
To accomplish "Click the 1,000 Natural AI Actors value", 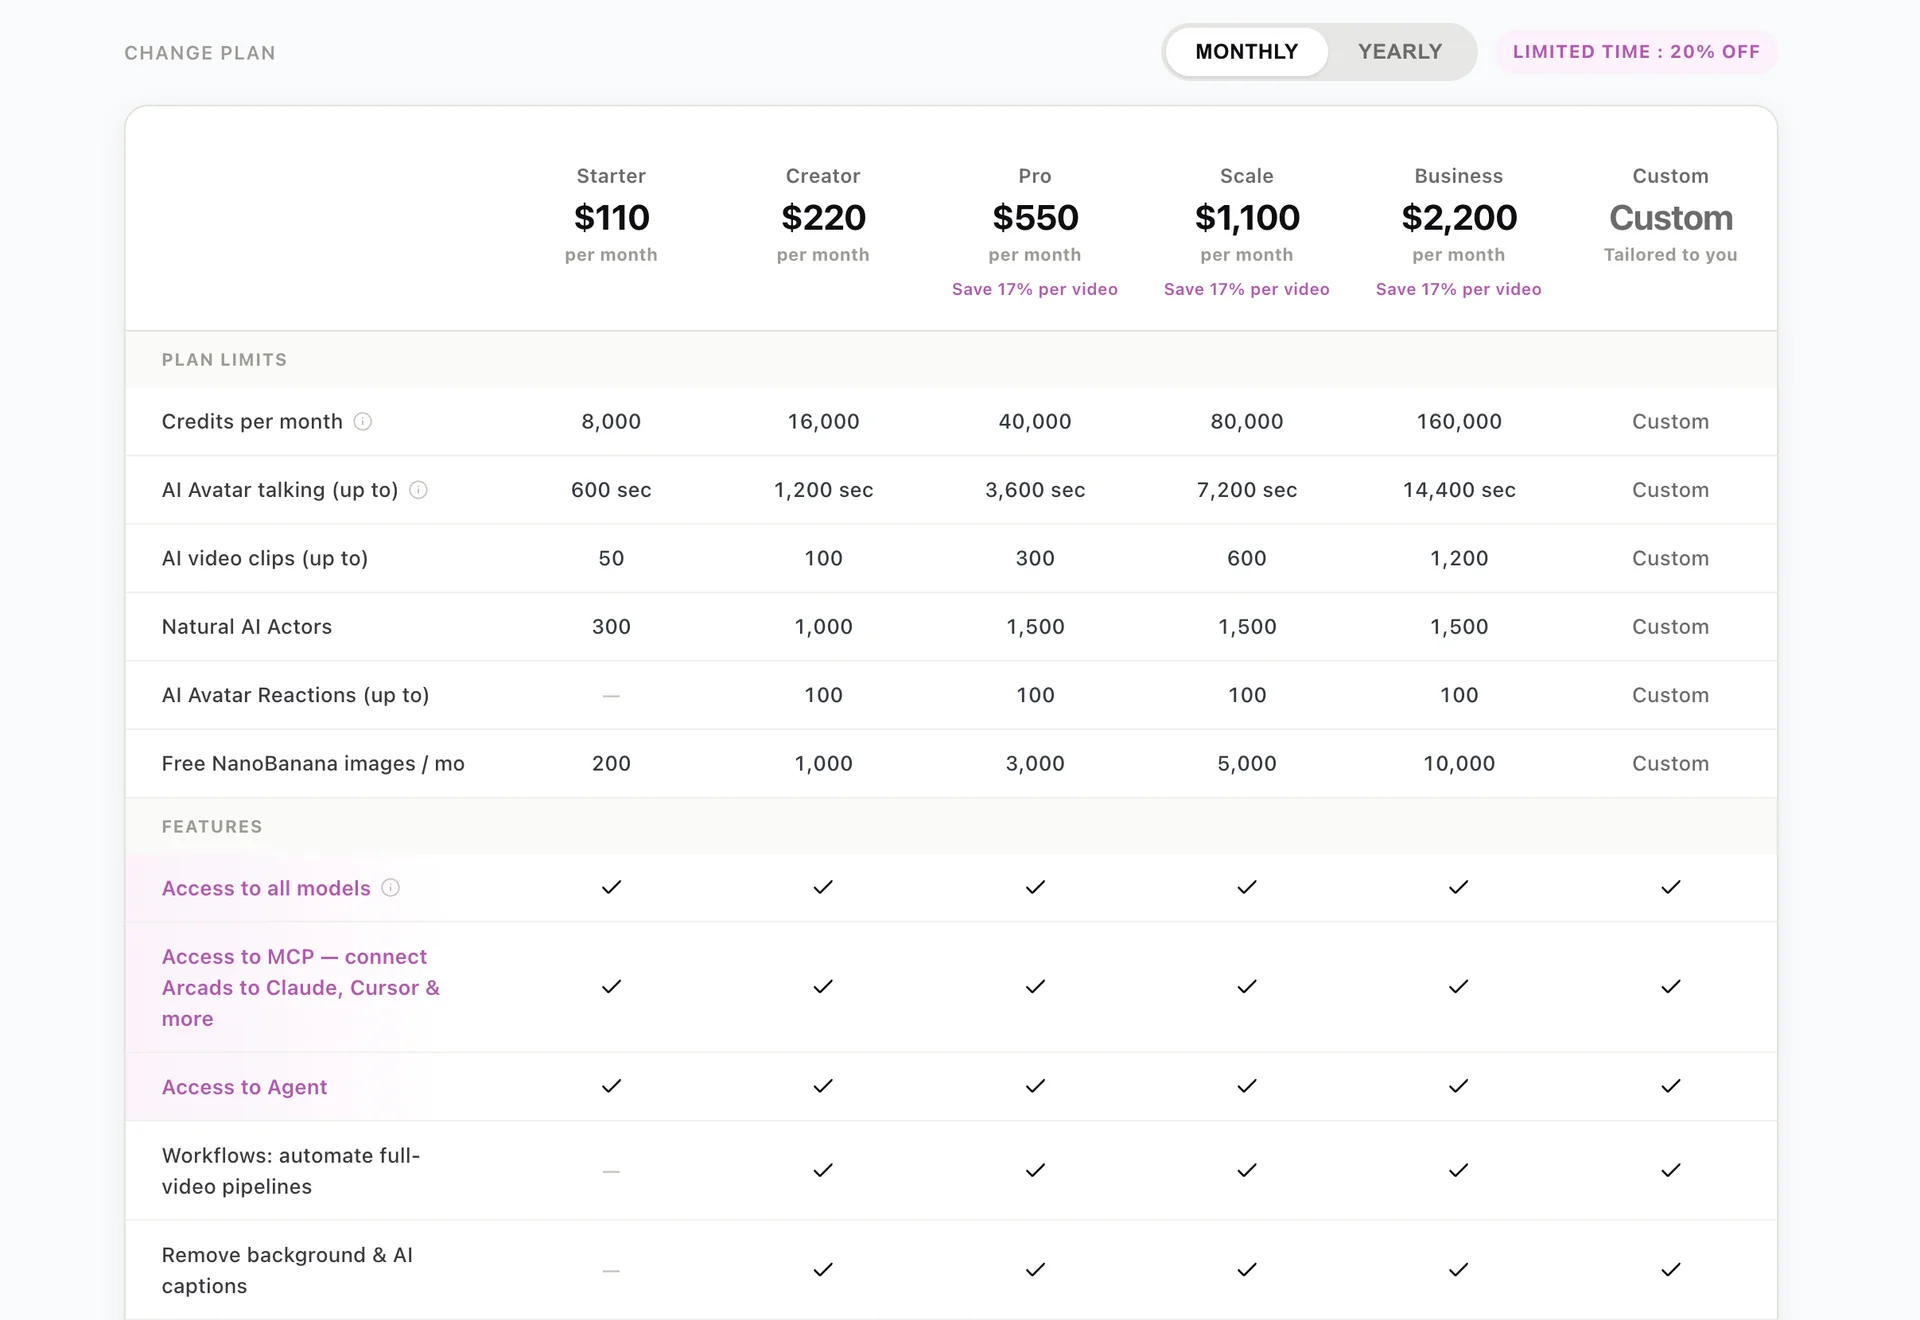I will tap(823, 627).
